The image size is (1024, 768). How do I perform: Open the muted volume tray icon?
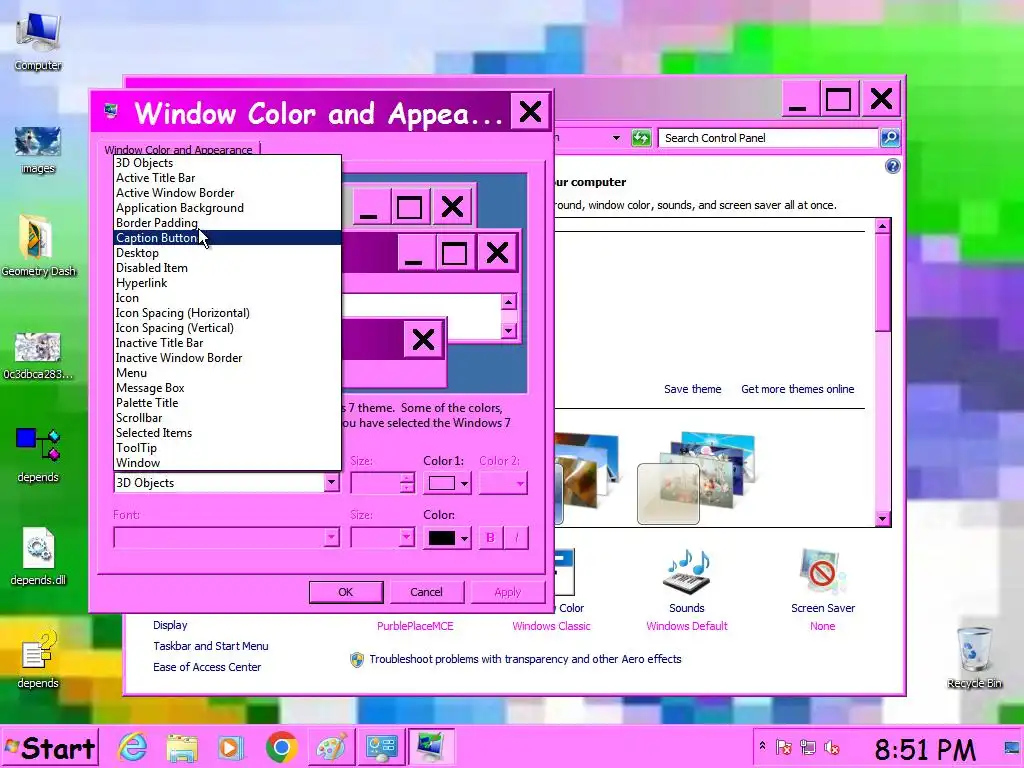(x=832, y=747)
